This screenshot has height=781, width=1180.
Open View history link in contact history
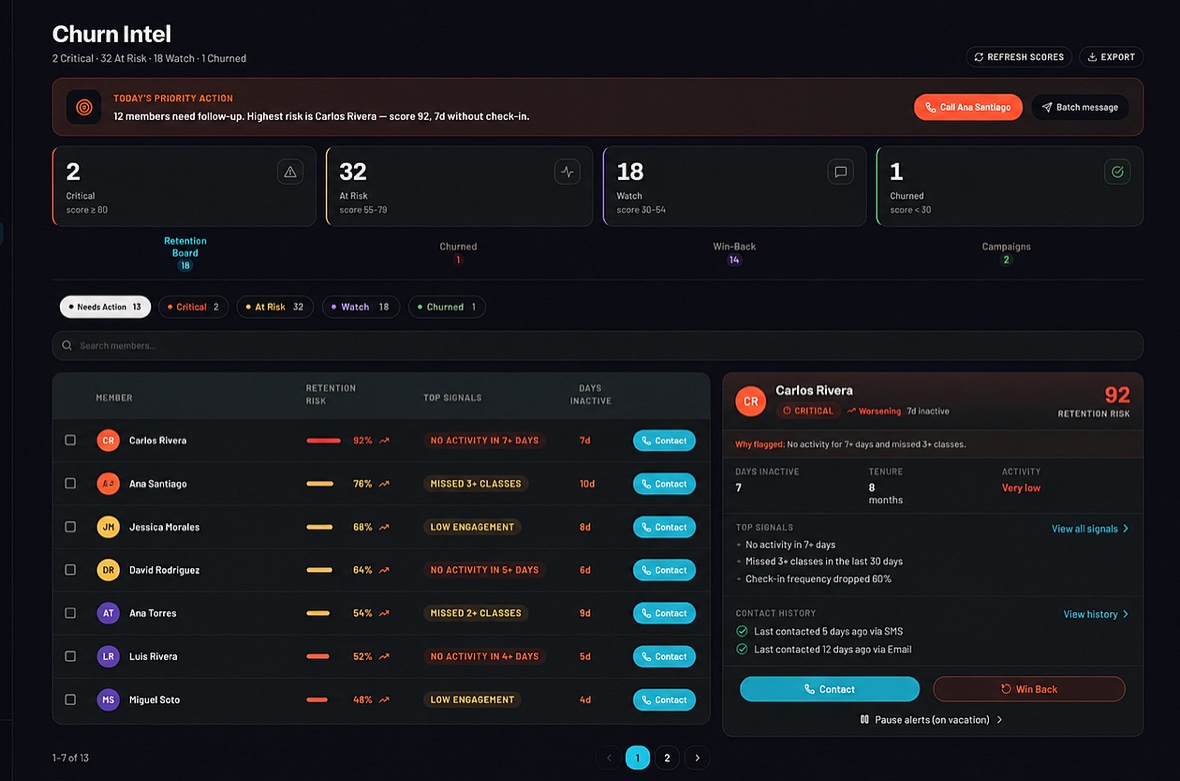pyautogui.click(x=1096, y=615)
